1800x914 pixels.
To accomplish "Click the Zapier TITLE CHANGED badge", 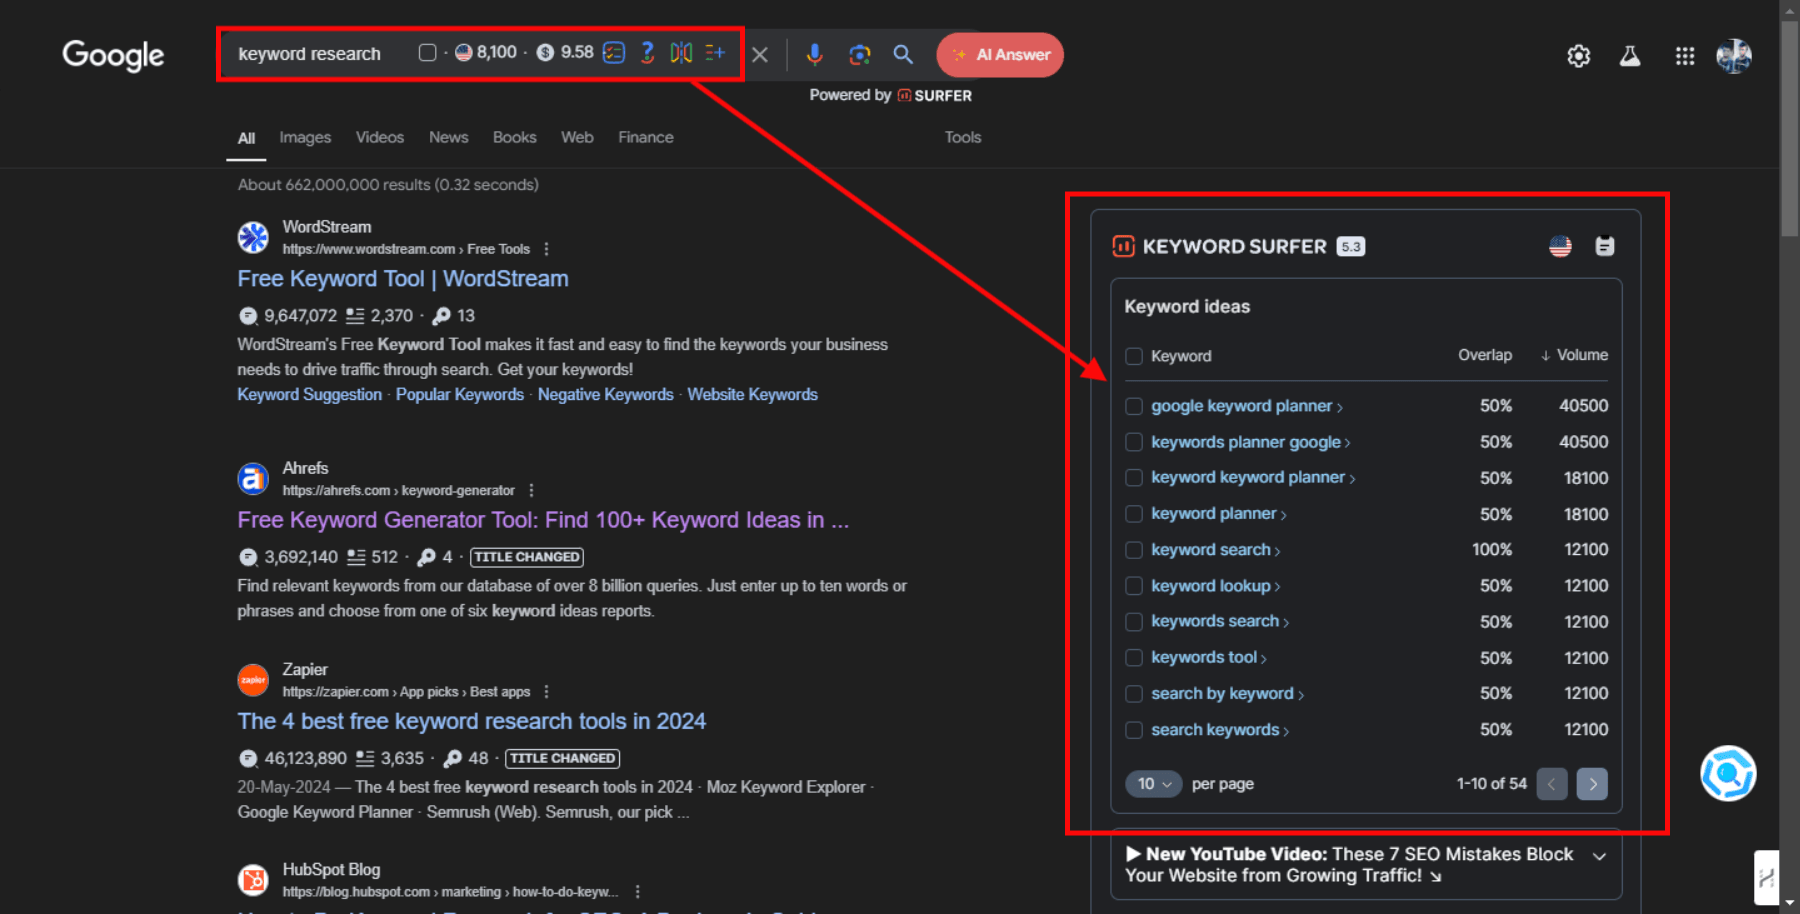I will pyautogui.click(x=562, y=758).
